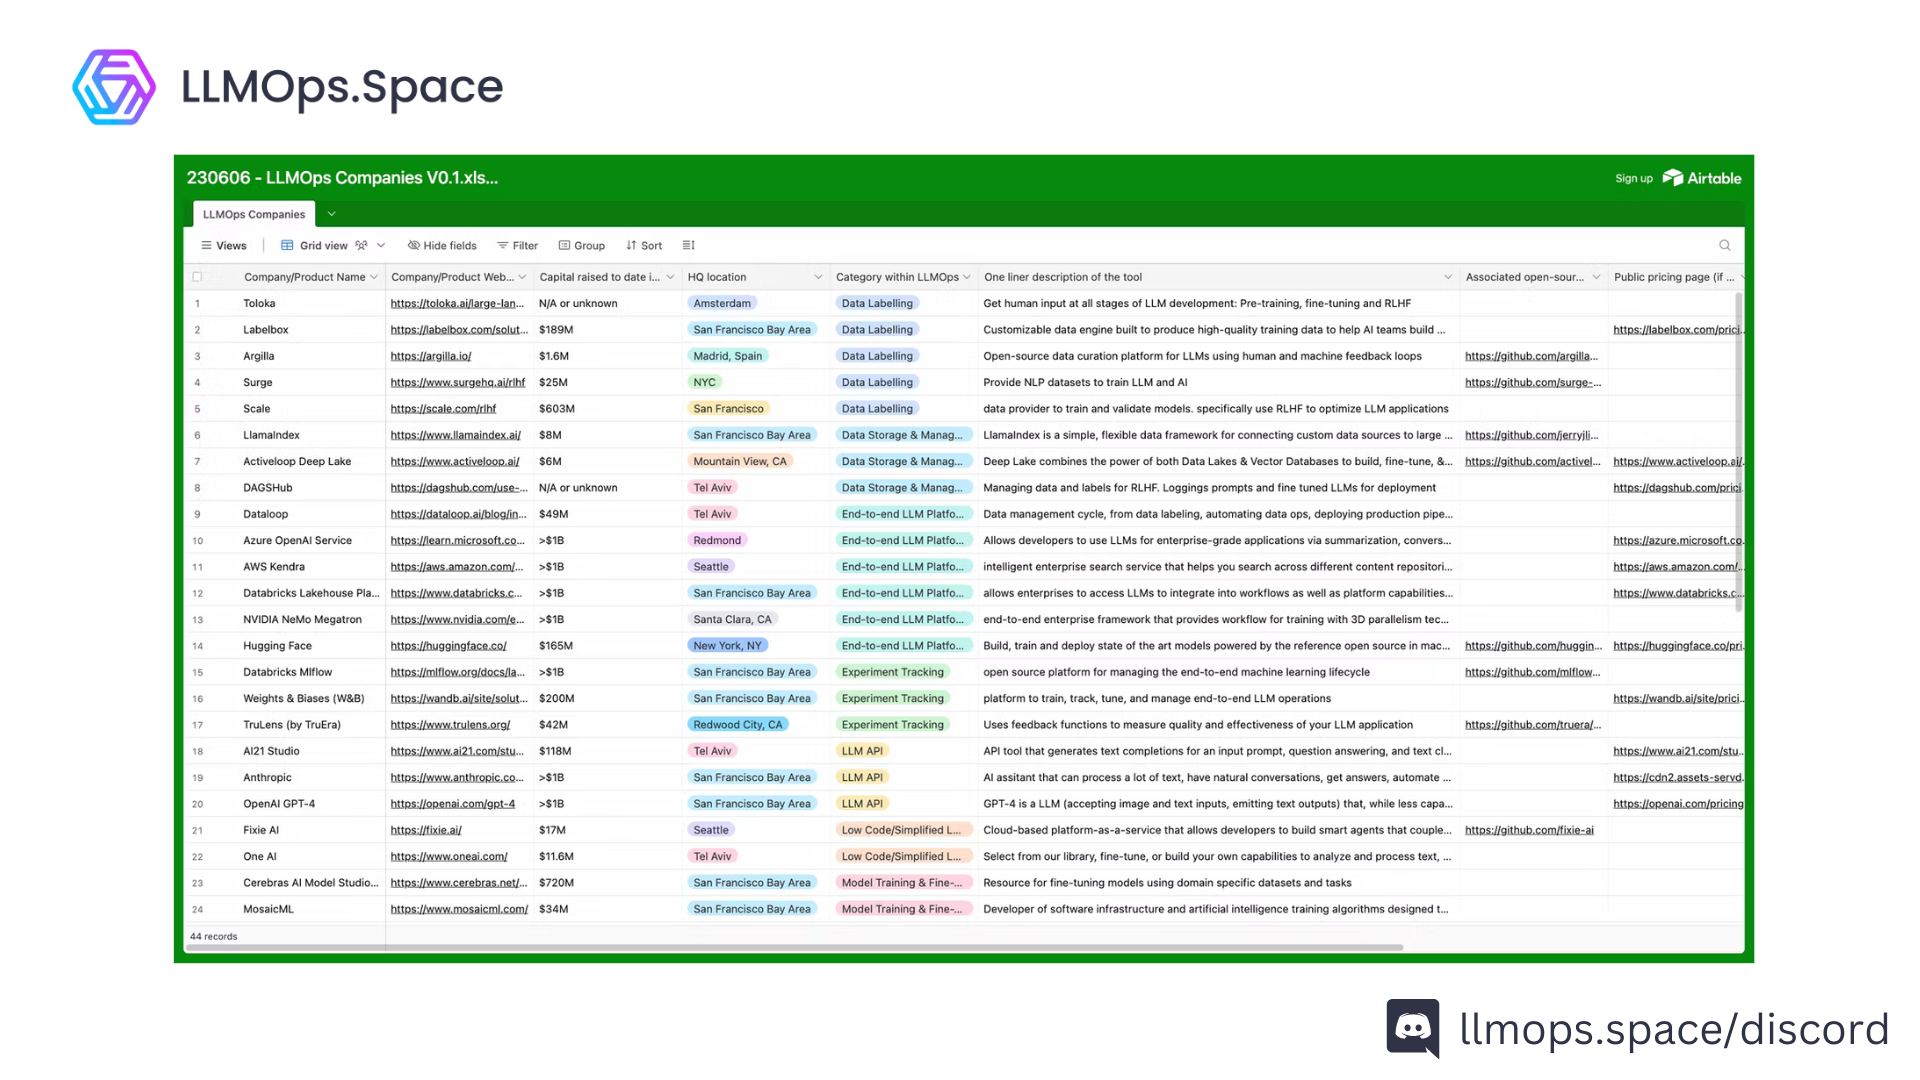Image resolution: width=1920 pixels, height=1080 pixels.
Task: Click the share view people icon
Action: (x=361, y=245)
